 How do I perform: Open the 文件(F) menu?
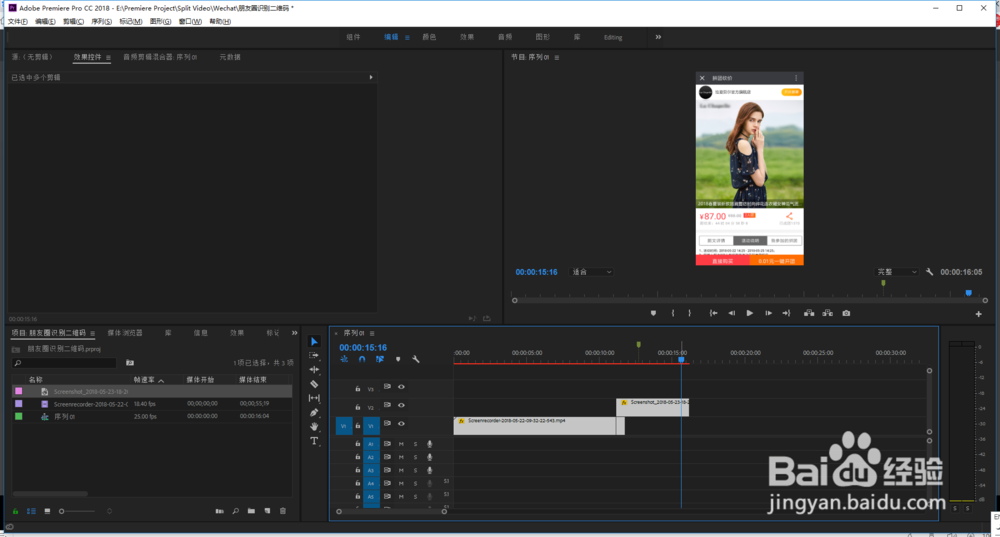pyautogui.click(x=17, y=21)
